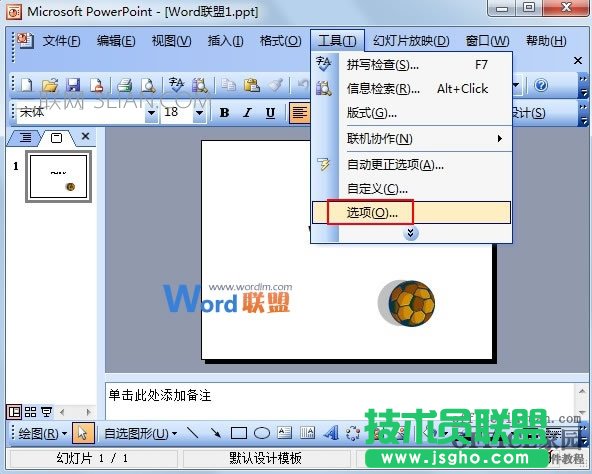Switch to Normal view button
Image resolution: width=592 pixels, height=474 pixels.
14,412
